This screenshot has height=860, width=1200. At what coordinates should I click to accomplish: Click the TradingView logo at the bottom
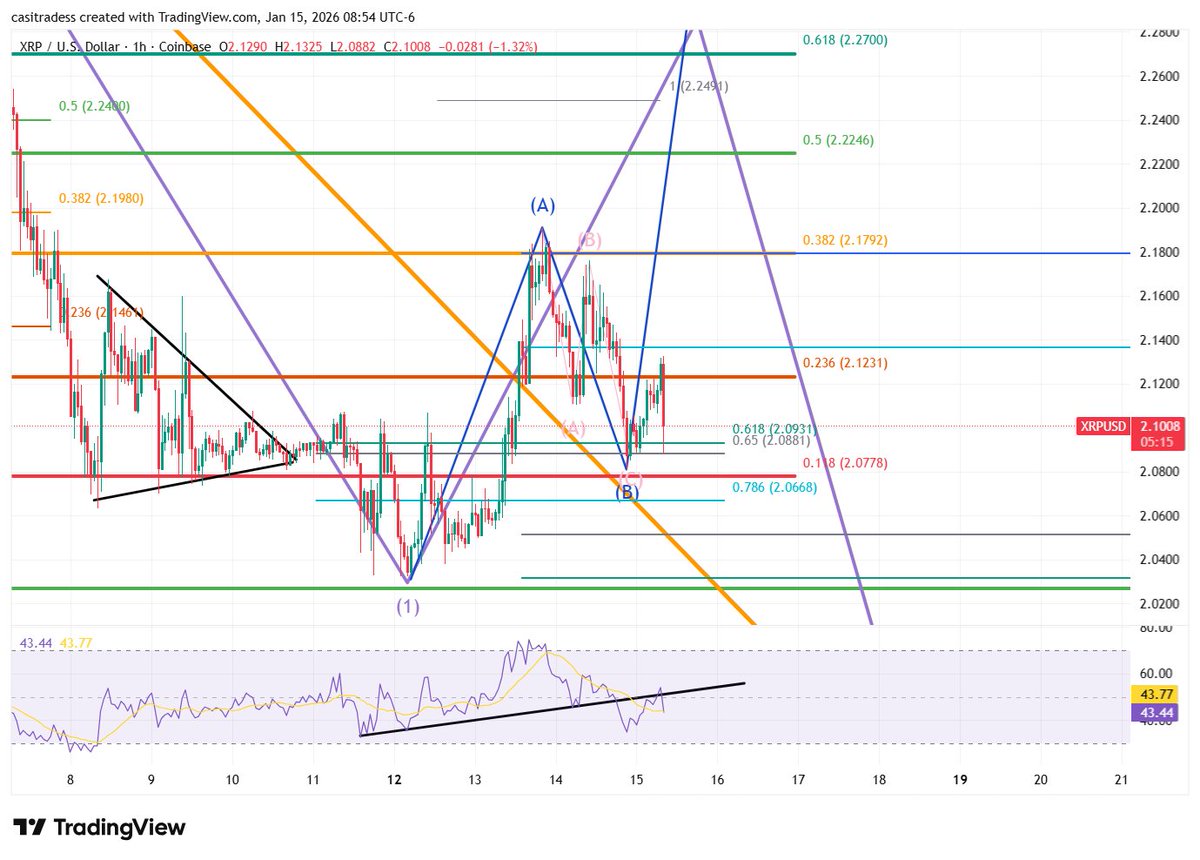point(99,827)
